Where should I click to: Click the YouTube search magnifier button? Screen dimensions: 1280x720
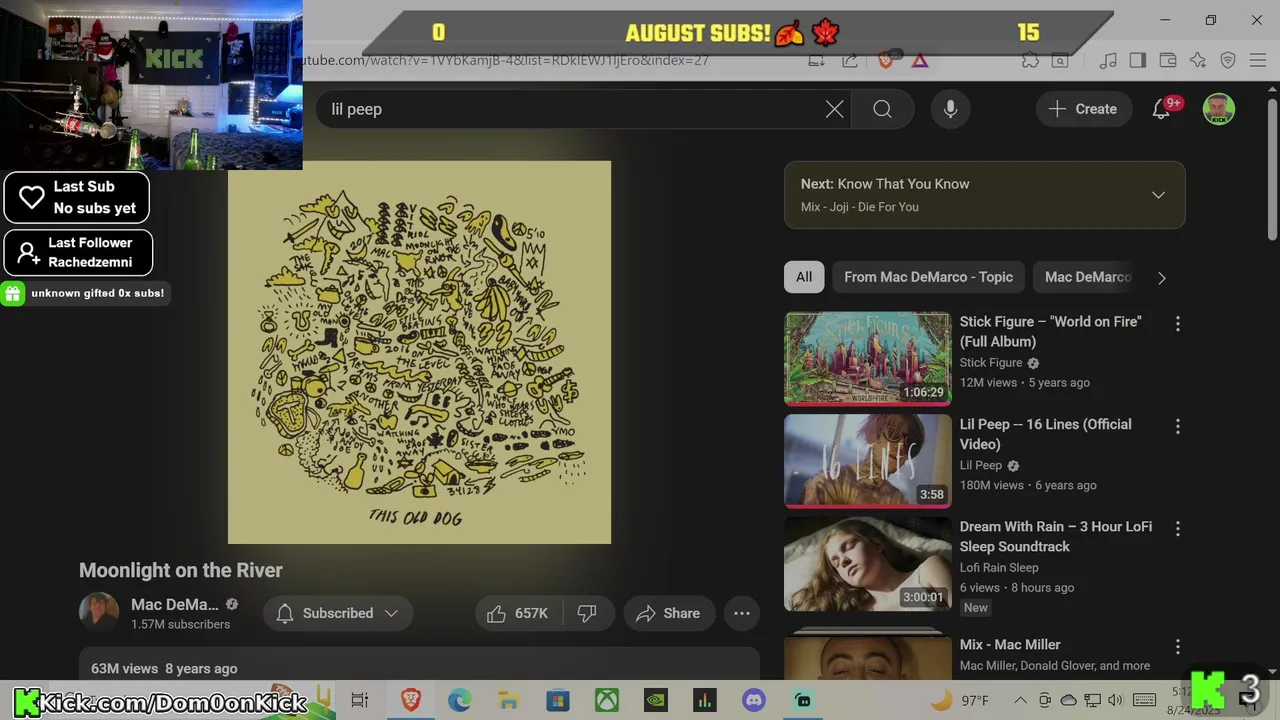click(882, 109)
